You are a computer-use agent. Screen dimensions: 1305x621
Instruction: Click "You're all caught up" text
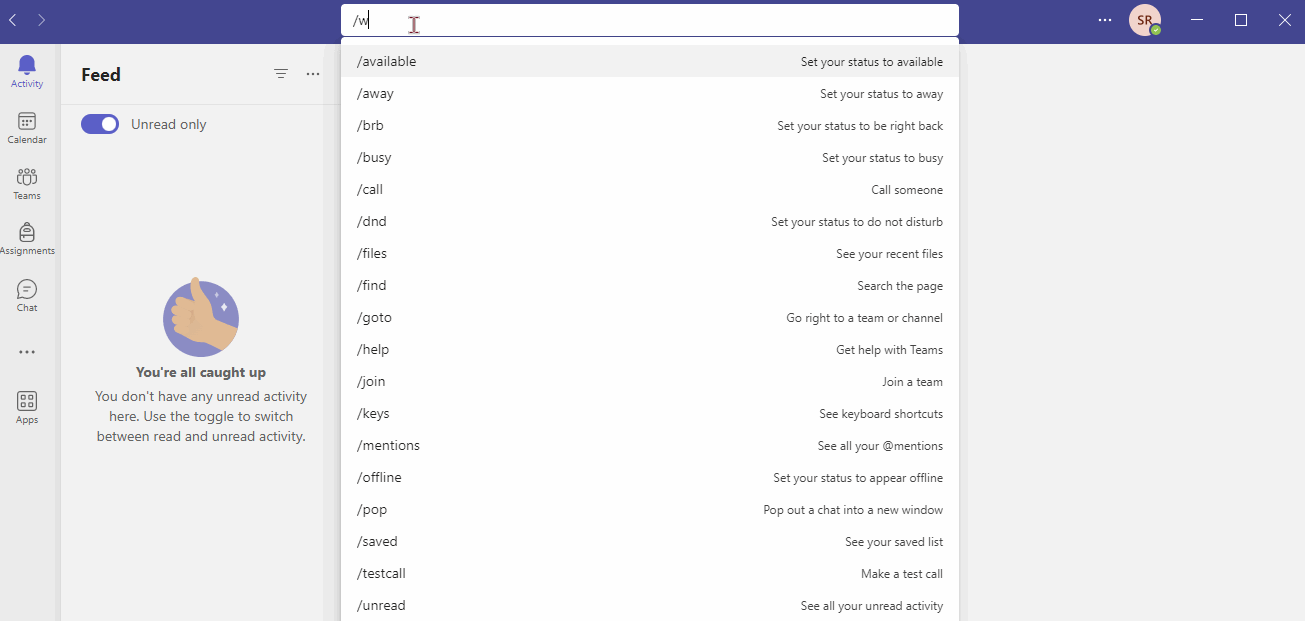click(201, 372)
